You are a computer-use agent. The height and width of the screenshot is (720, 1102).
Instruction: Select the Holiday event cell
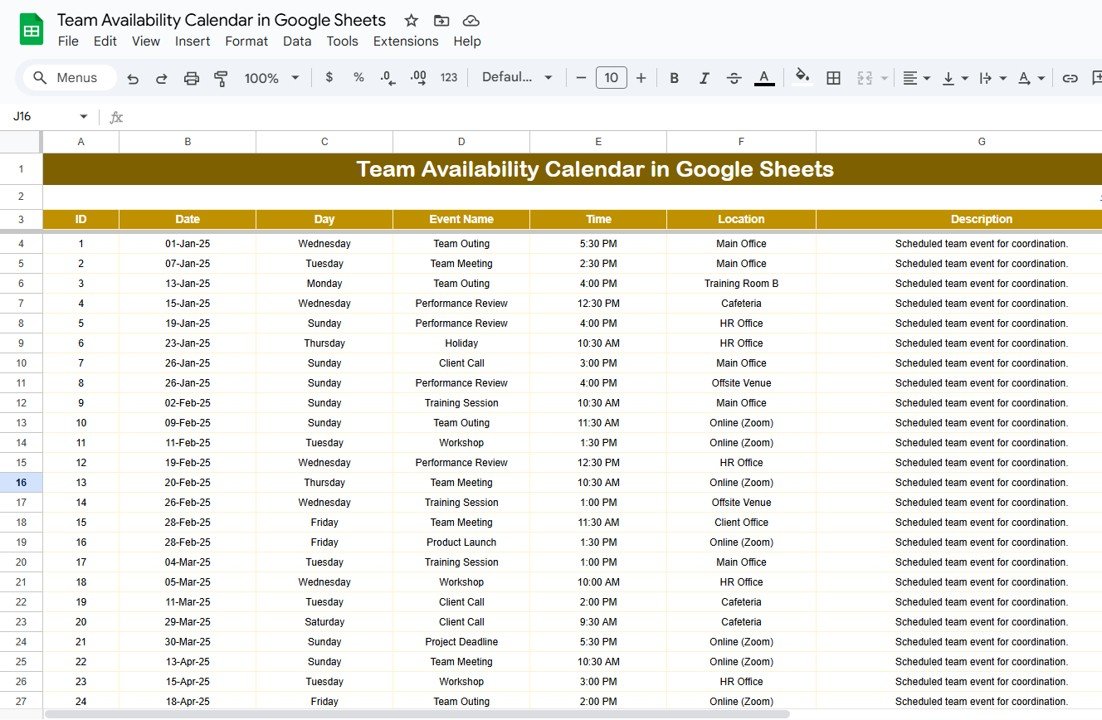[x=461, y=343]
